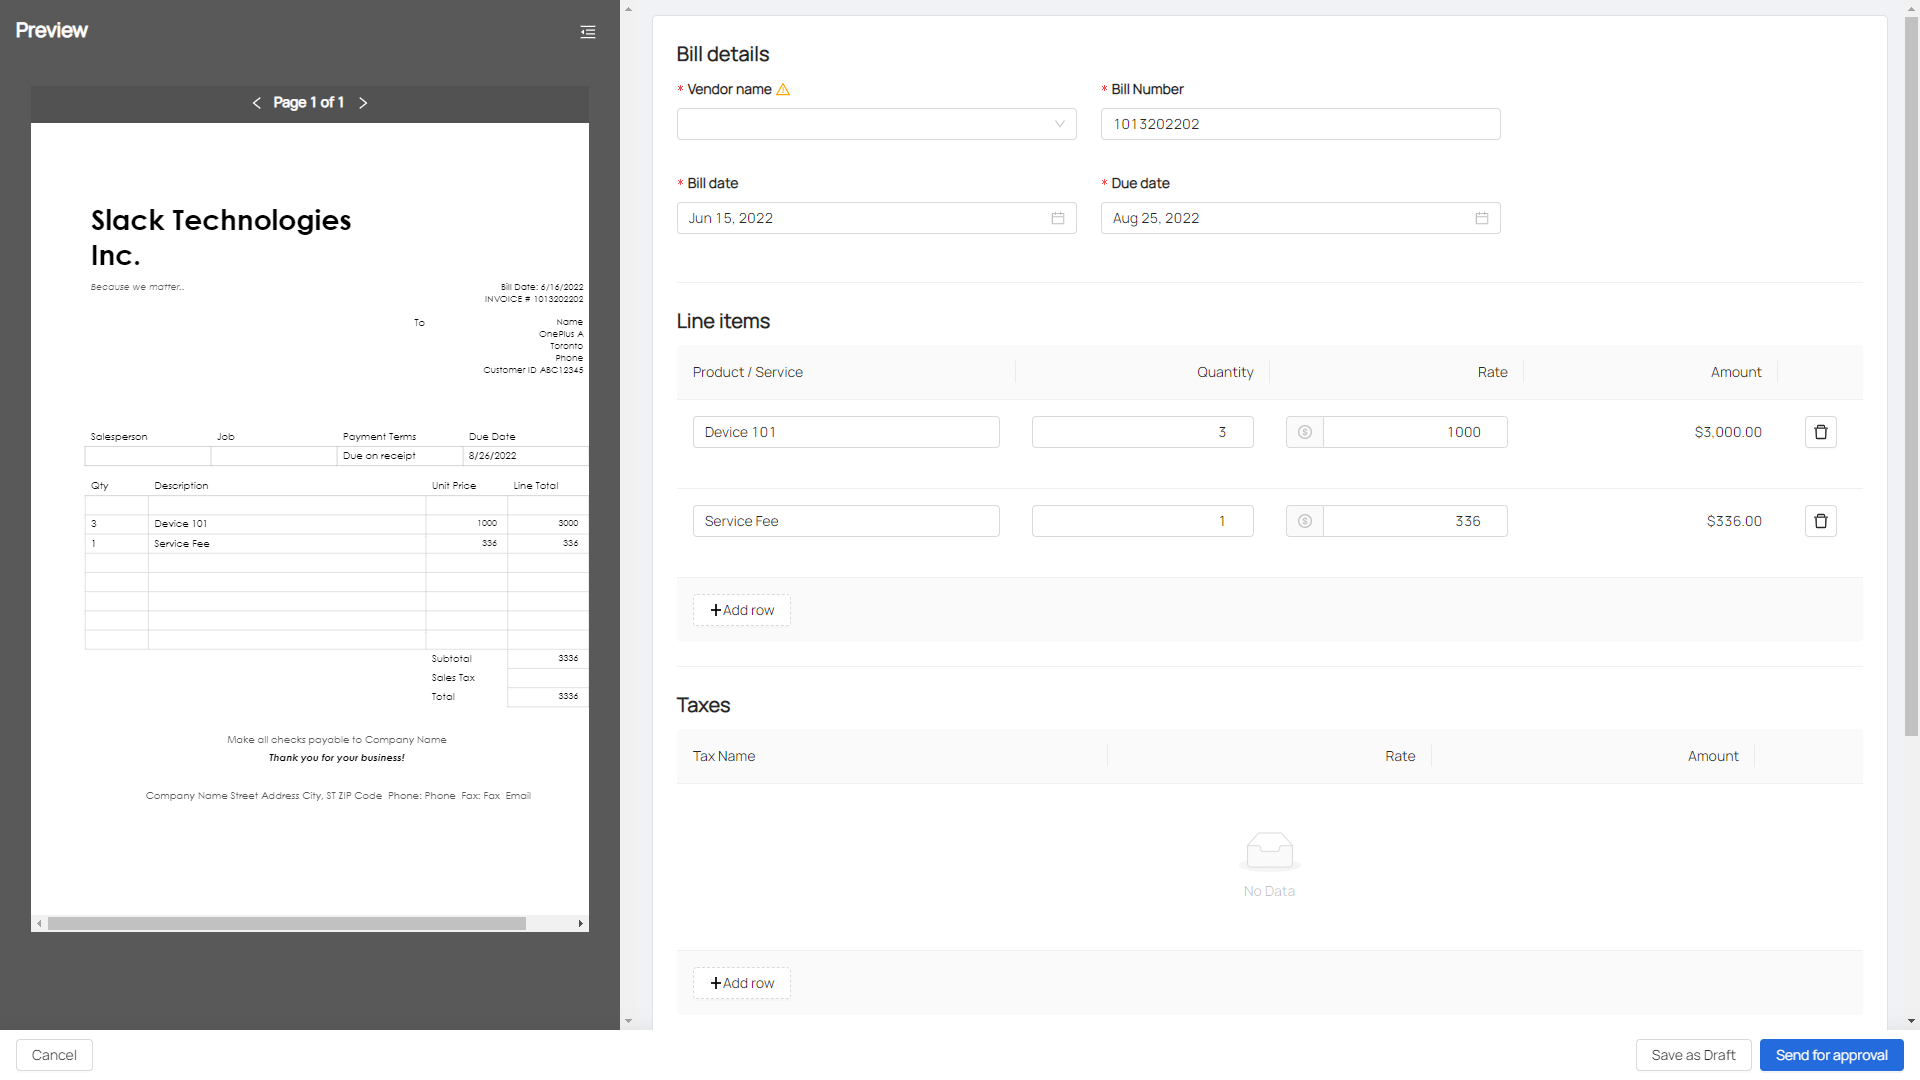The image size is (1920, 1080).
Task: Cancel the bill editing
Action: [54, 1055]
